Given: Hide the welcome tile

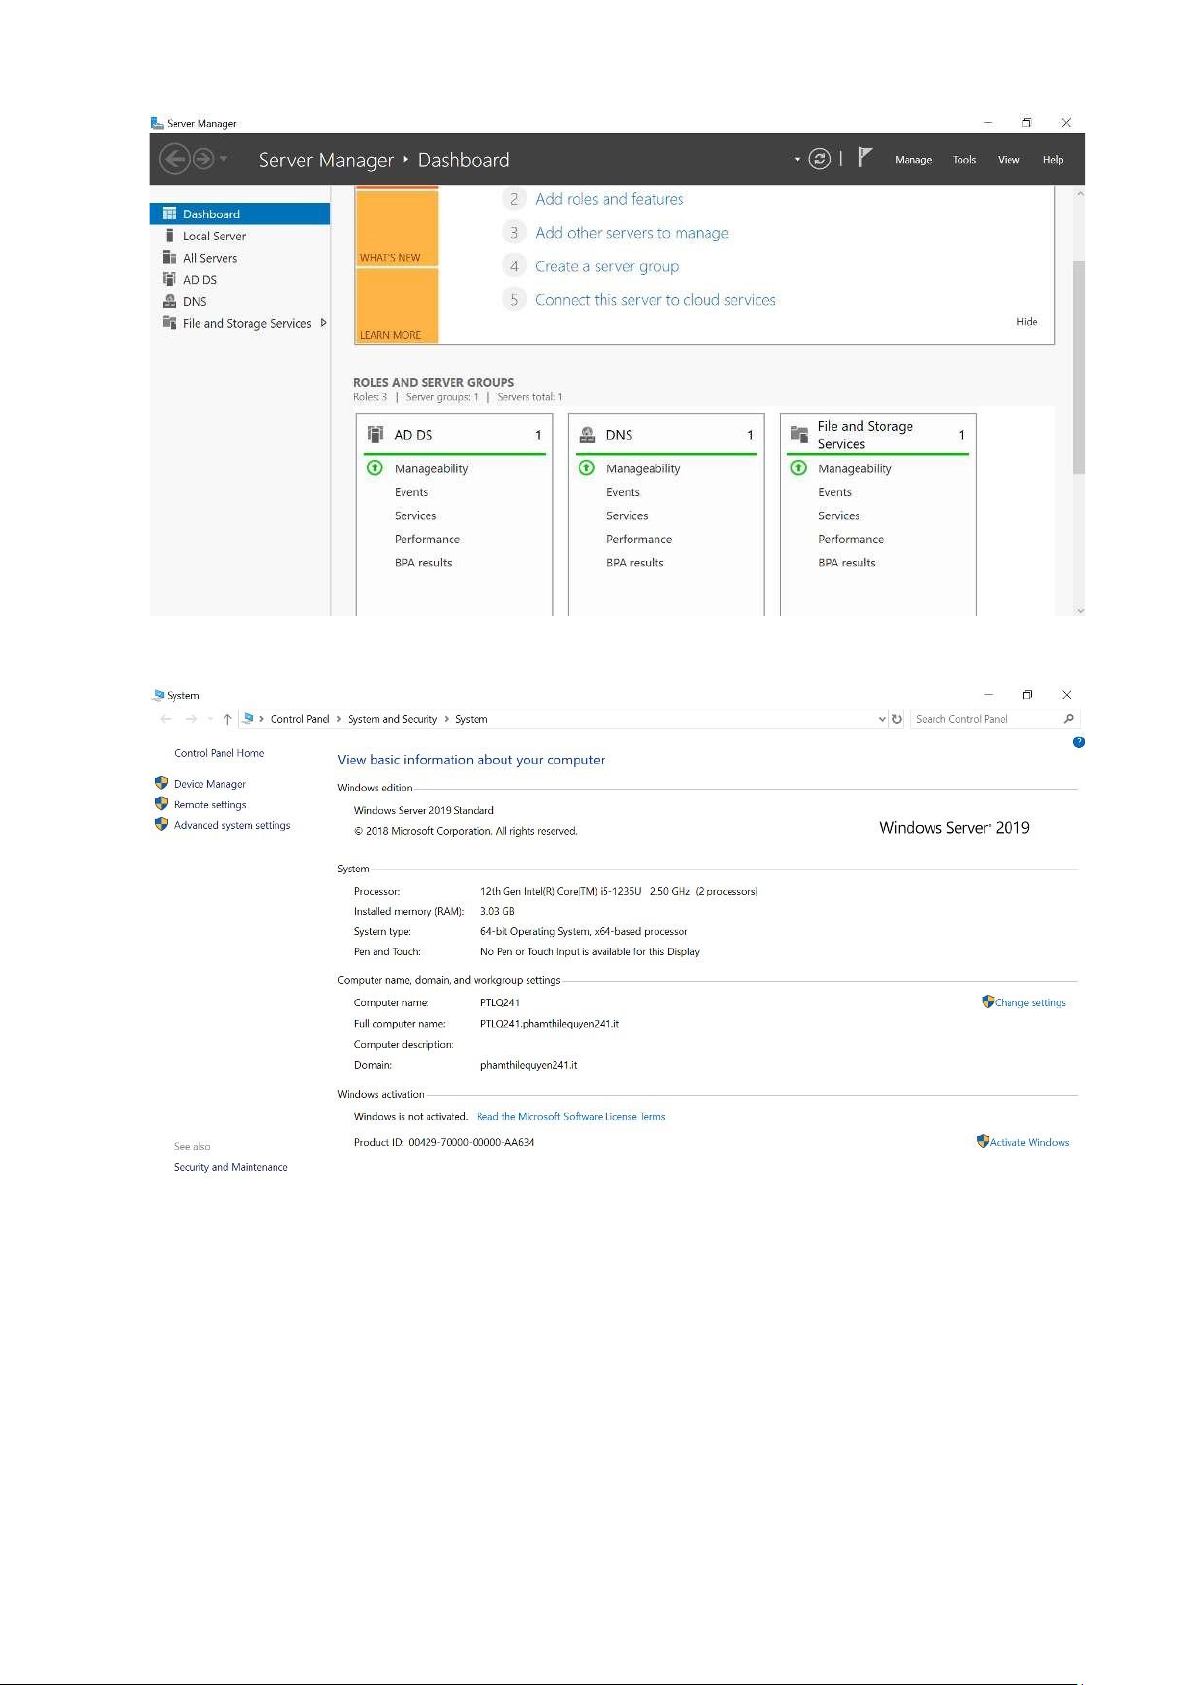Looking at the screenshot, I should click(1027, 322).
